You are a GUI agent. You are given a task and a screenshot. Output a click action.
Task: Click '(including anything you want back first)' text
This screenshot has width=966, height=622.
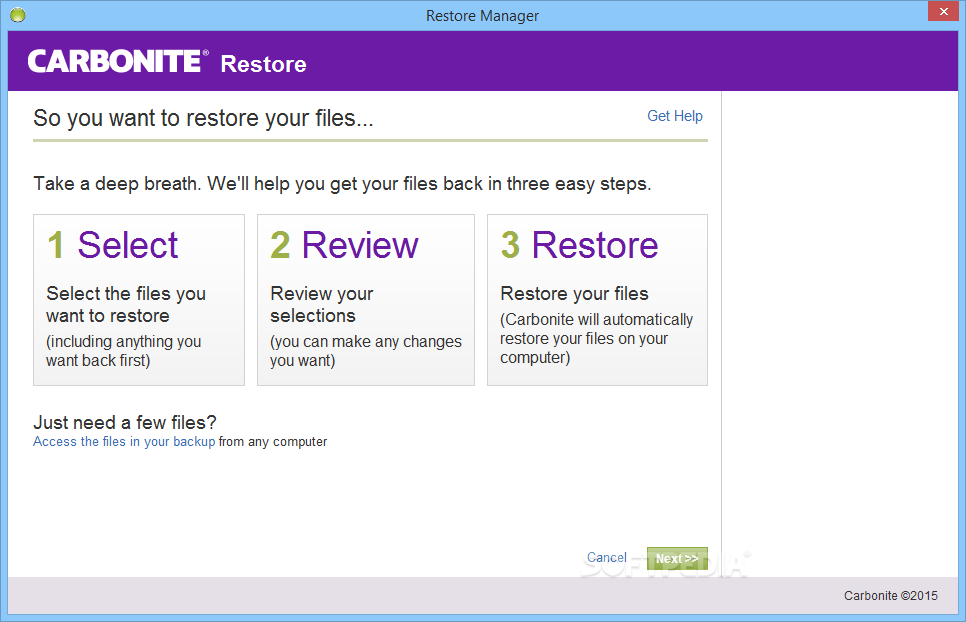point(124,350)
